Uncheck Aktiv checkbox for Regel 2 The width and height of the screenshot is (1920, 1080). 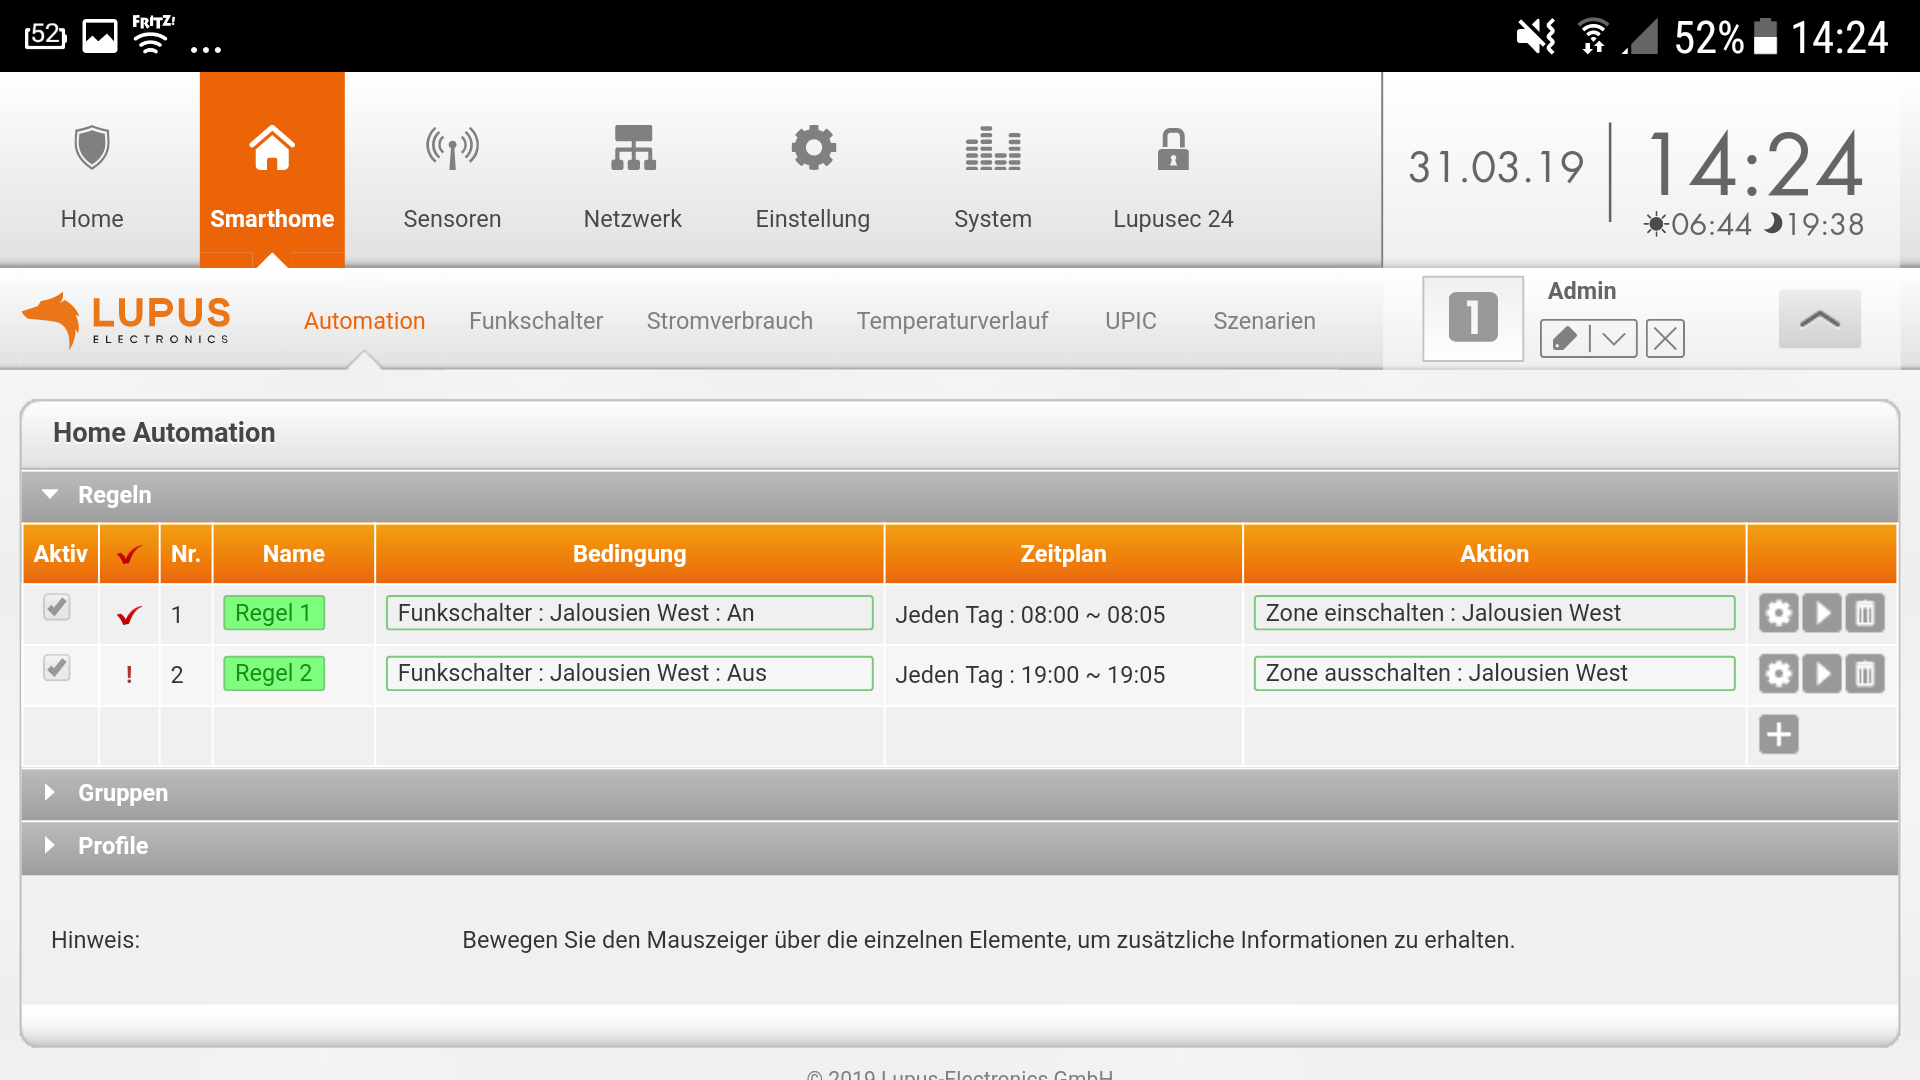[x=57, y=667]
